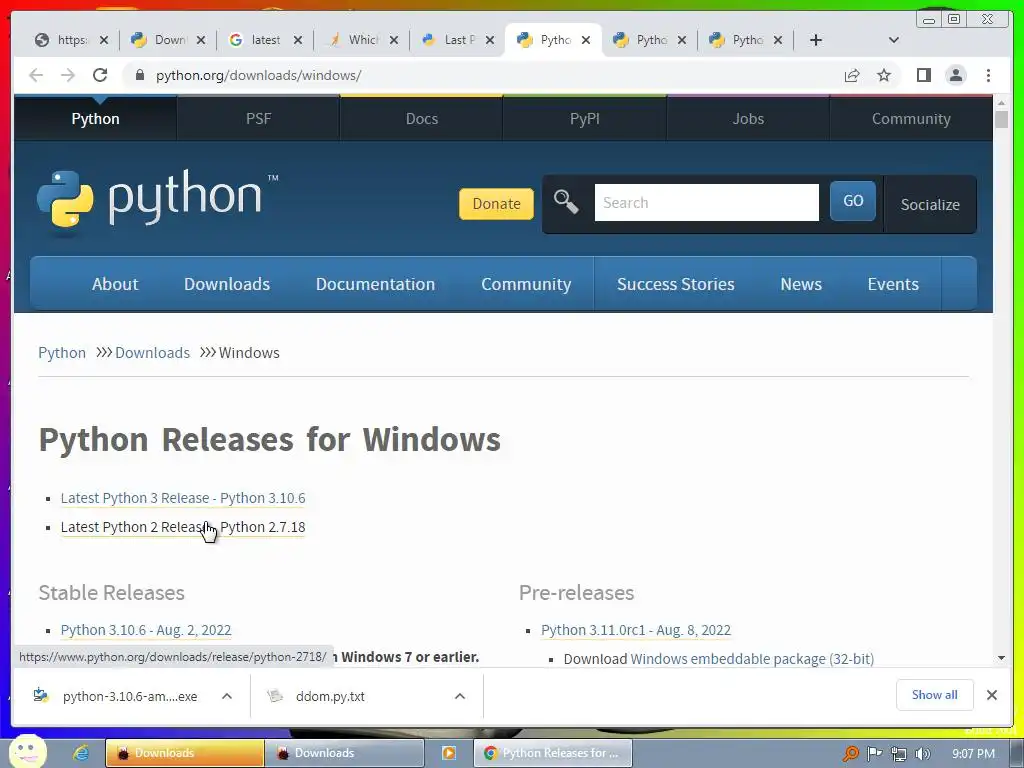
Task: Click the orange magnifier tray icon
Action: (850, 754)
